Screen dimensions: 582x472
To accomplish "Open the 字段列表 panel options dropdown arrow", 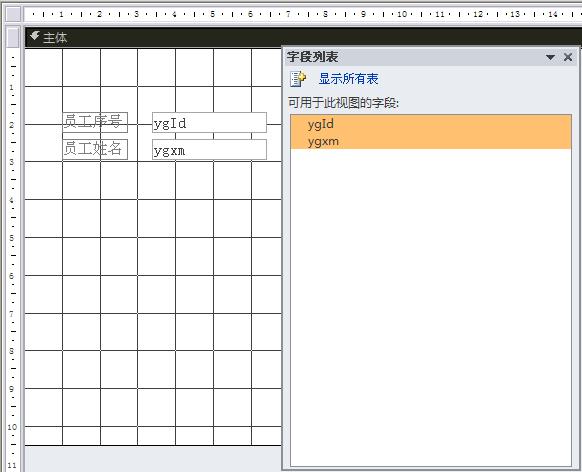I will coord(550,57).
